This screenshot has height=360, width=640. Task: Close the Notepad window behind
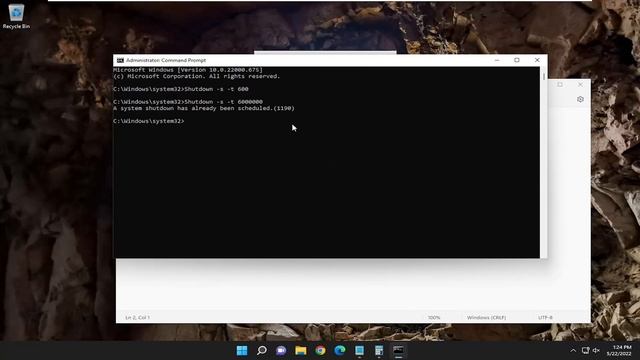[580, 84]
